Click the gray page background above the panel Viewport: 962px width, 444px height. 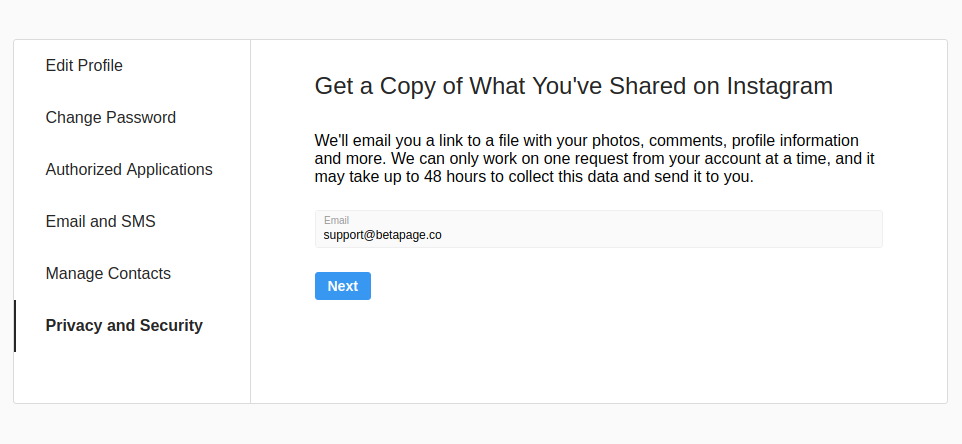point(480,18)
